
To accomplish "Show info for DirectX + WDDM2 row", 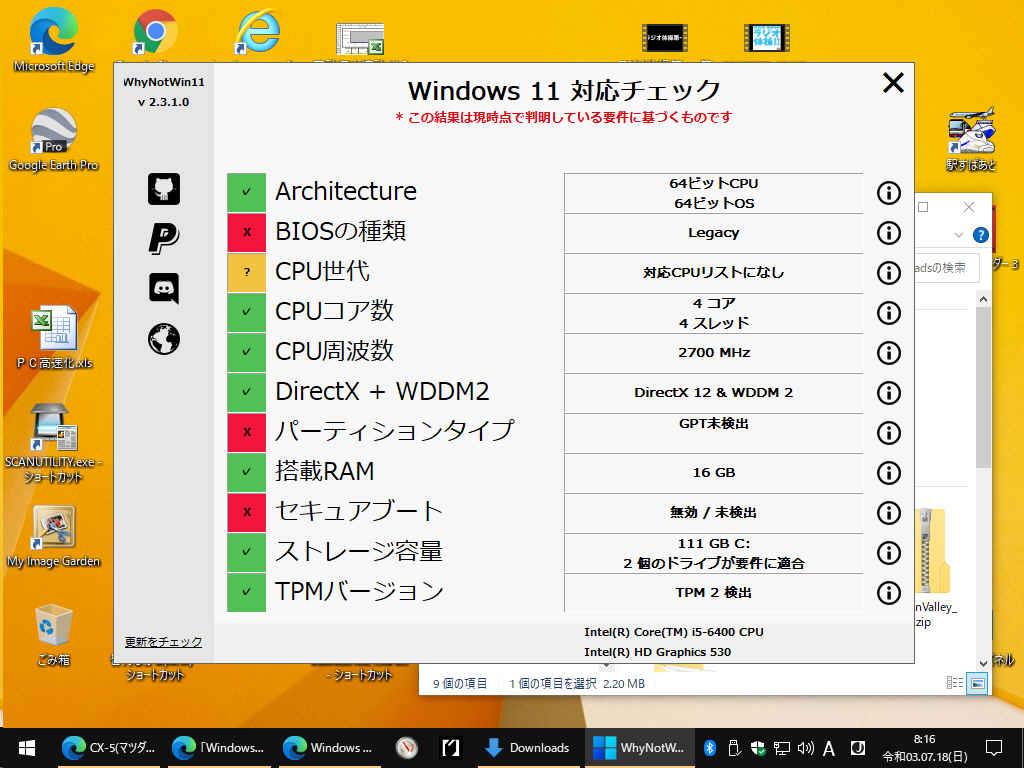I will pos(888,392).
